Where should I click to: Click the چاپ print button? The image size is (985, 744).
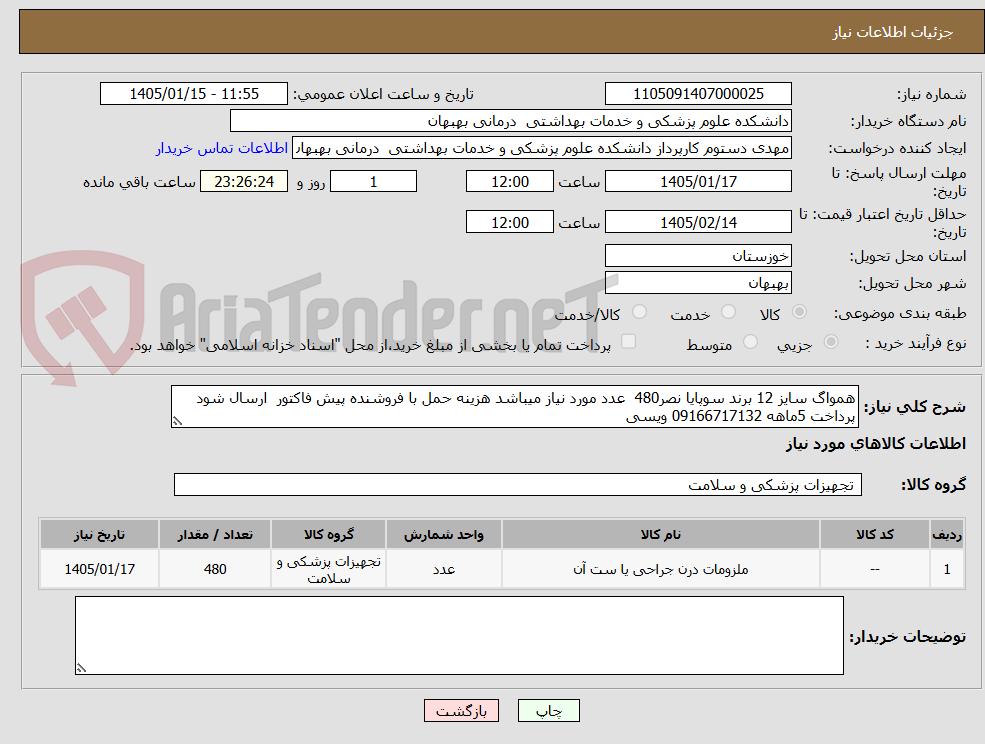coord(548,711)
